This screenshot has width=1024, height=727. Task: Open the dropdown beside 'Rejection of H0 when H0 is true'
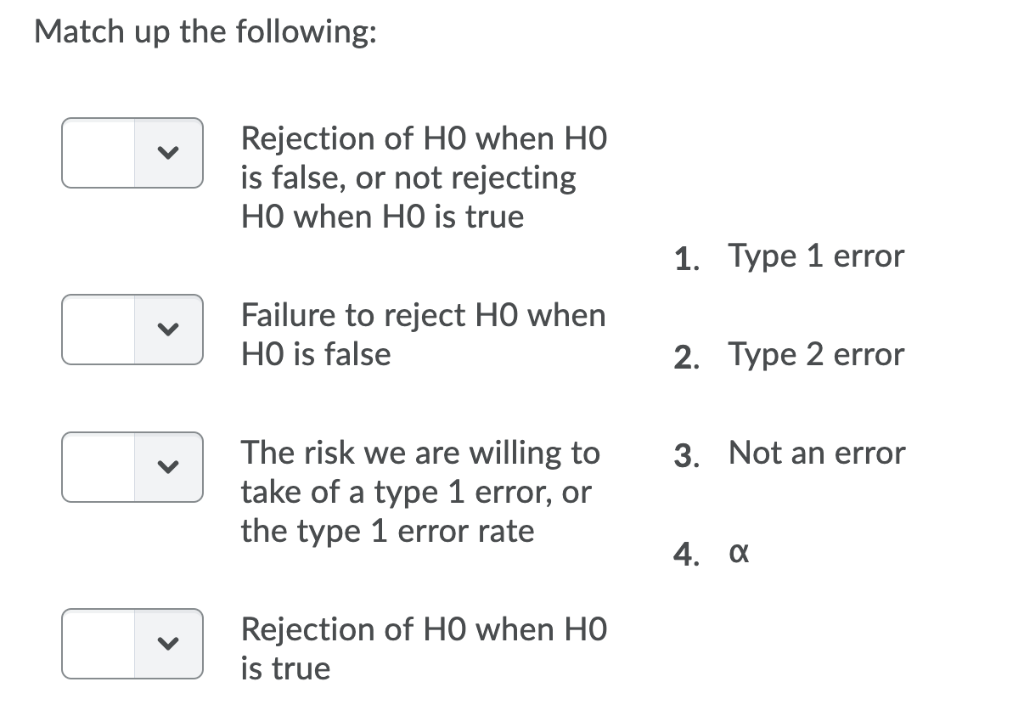[132, 643]
